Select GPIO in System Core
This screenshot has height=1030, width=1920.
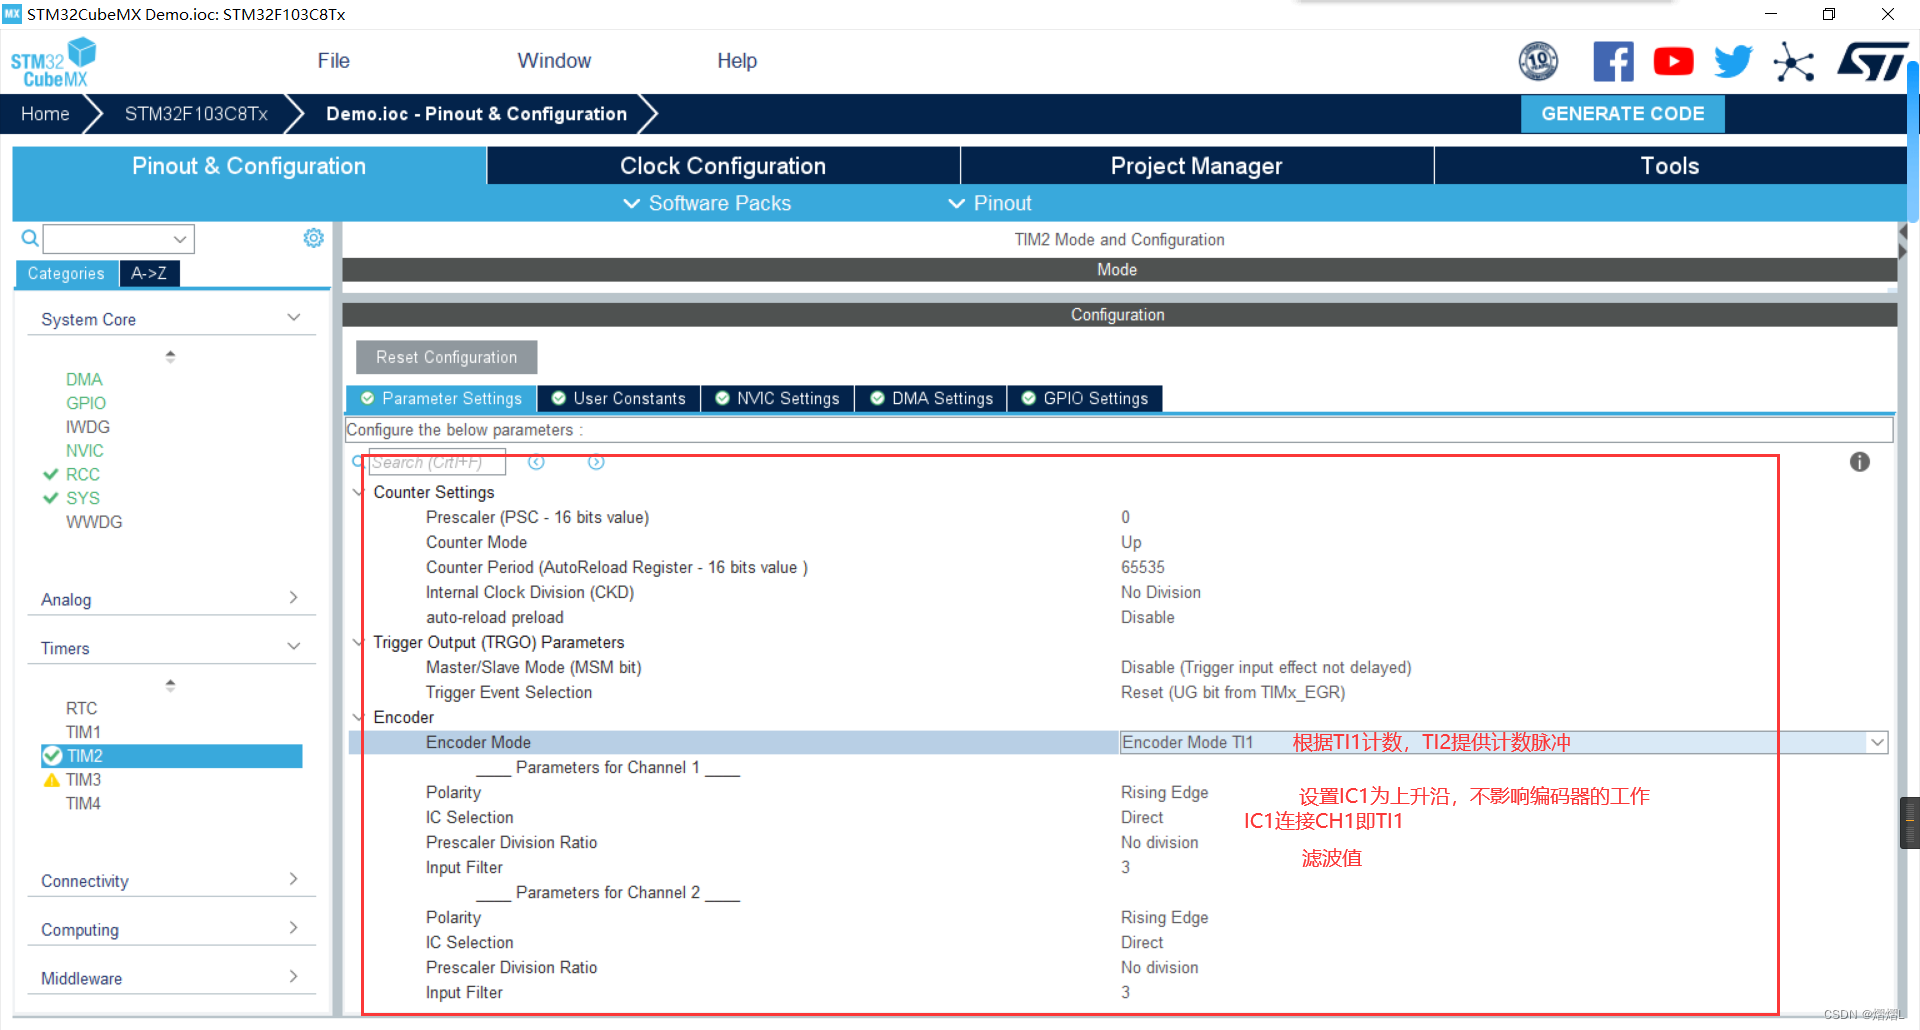click(x=86, y=403)
